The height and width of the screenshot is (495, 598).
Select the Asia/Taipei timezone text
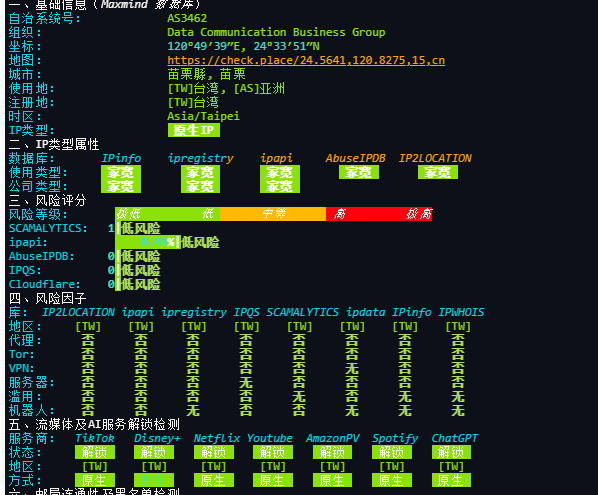(203, 116)
